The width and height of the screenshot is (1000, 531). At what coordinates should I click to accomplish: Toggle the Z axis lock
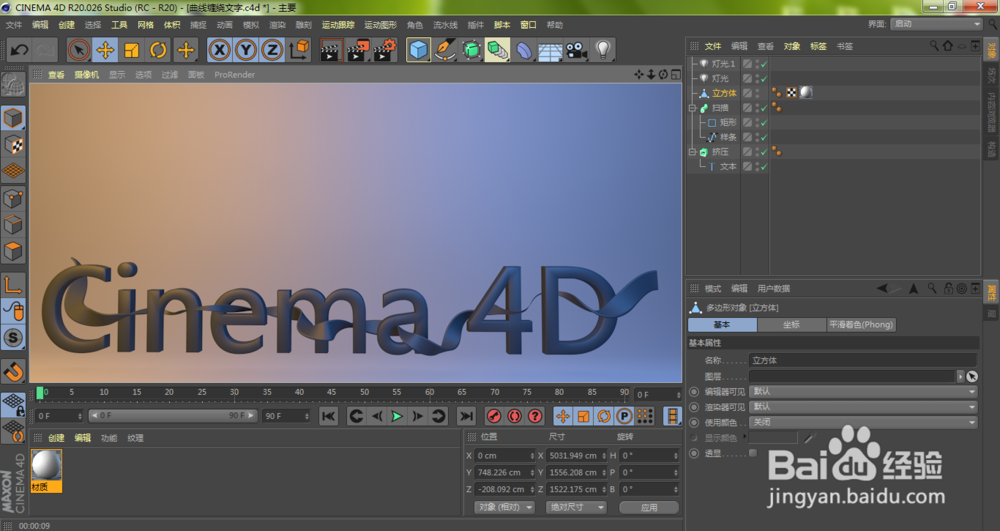272,50
